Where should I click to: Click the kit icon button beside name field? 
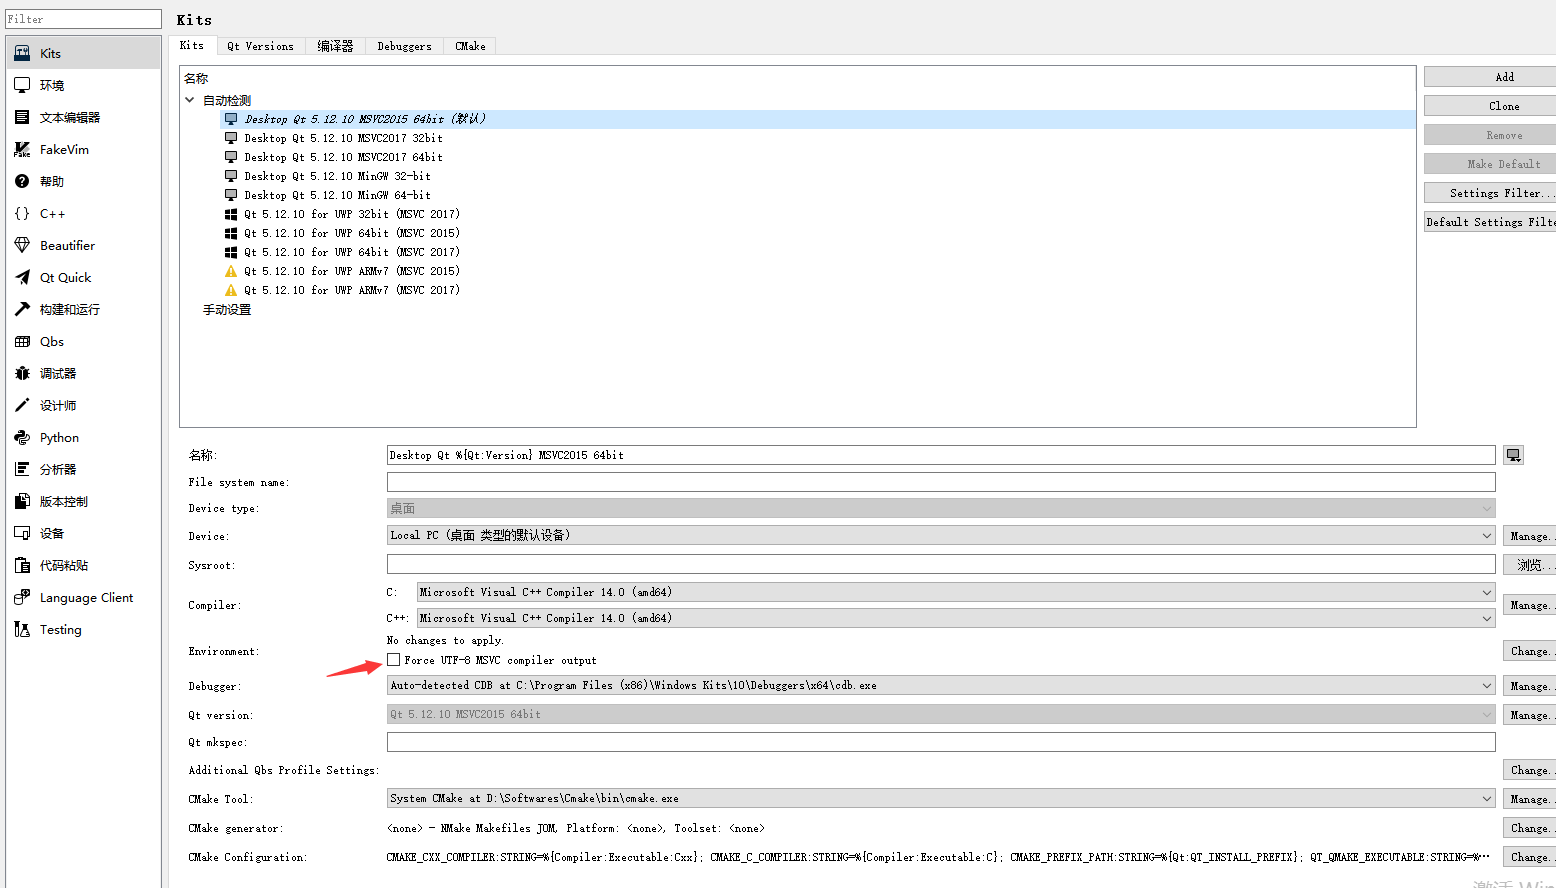1513,455
